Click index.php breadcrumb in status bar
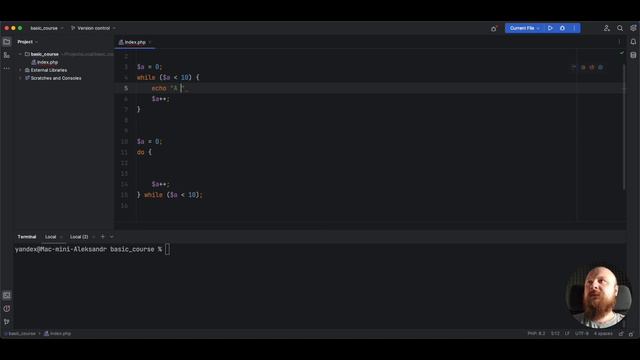Screen dimensions: 640x360 58,333
